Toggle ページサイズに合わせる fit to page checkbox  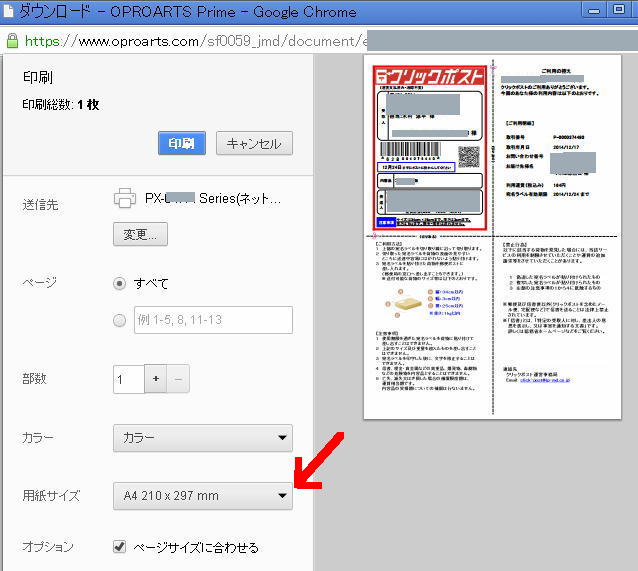point(119,547)
